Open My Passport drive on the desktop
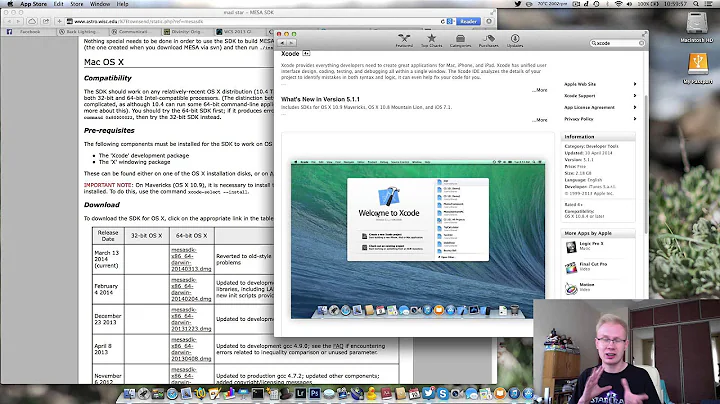Screen dimensions: 720x404 [x=698, y=68]
